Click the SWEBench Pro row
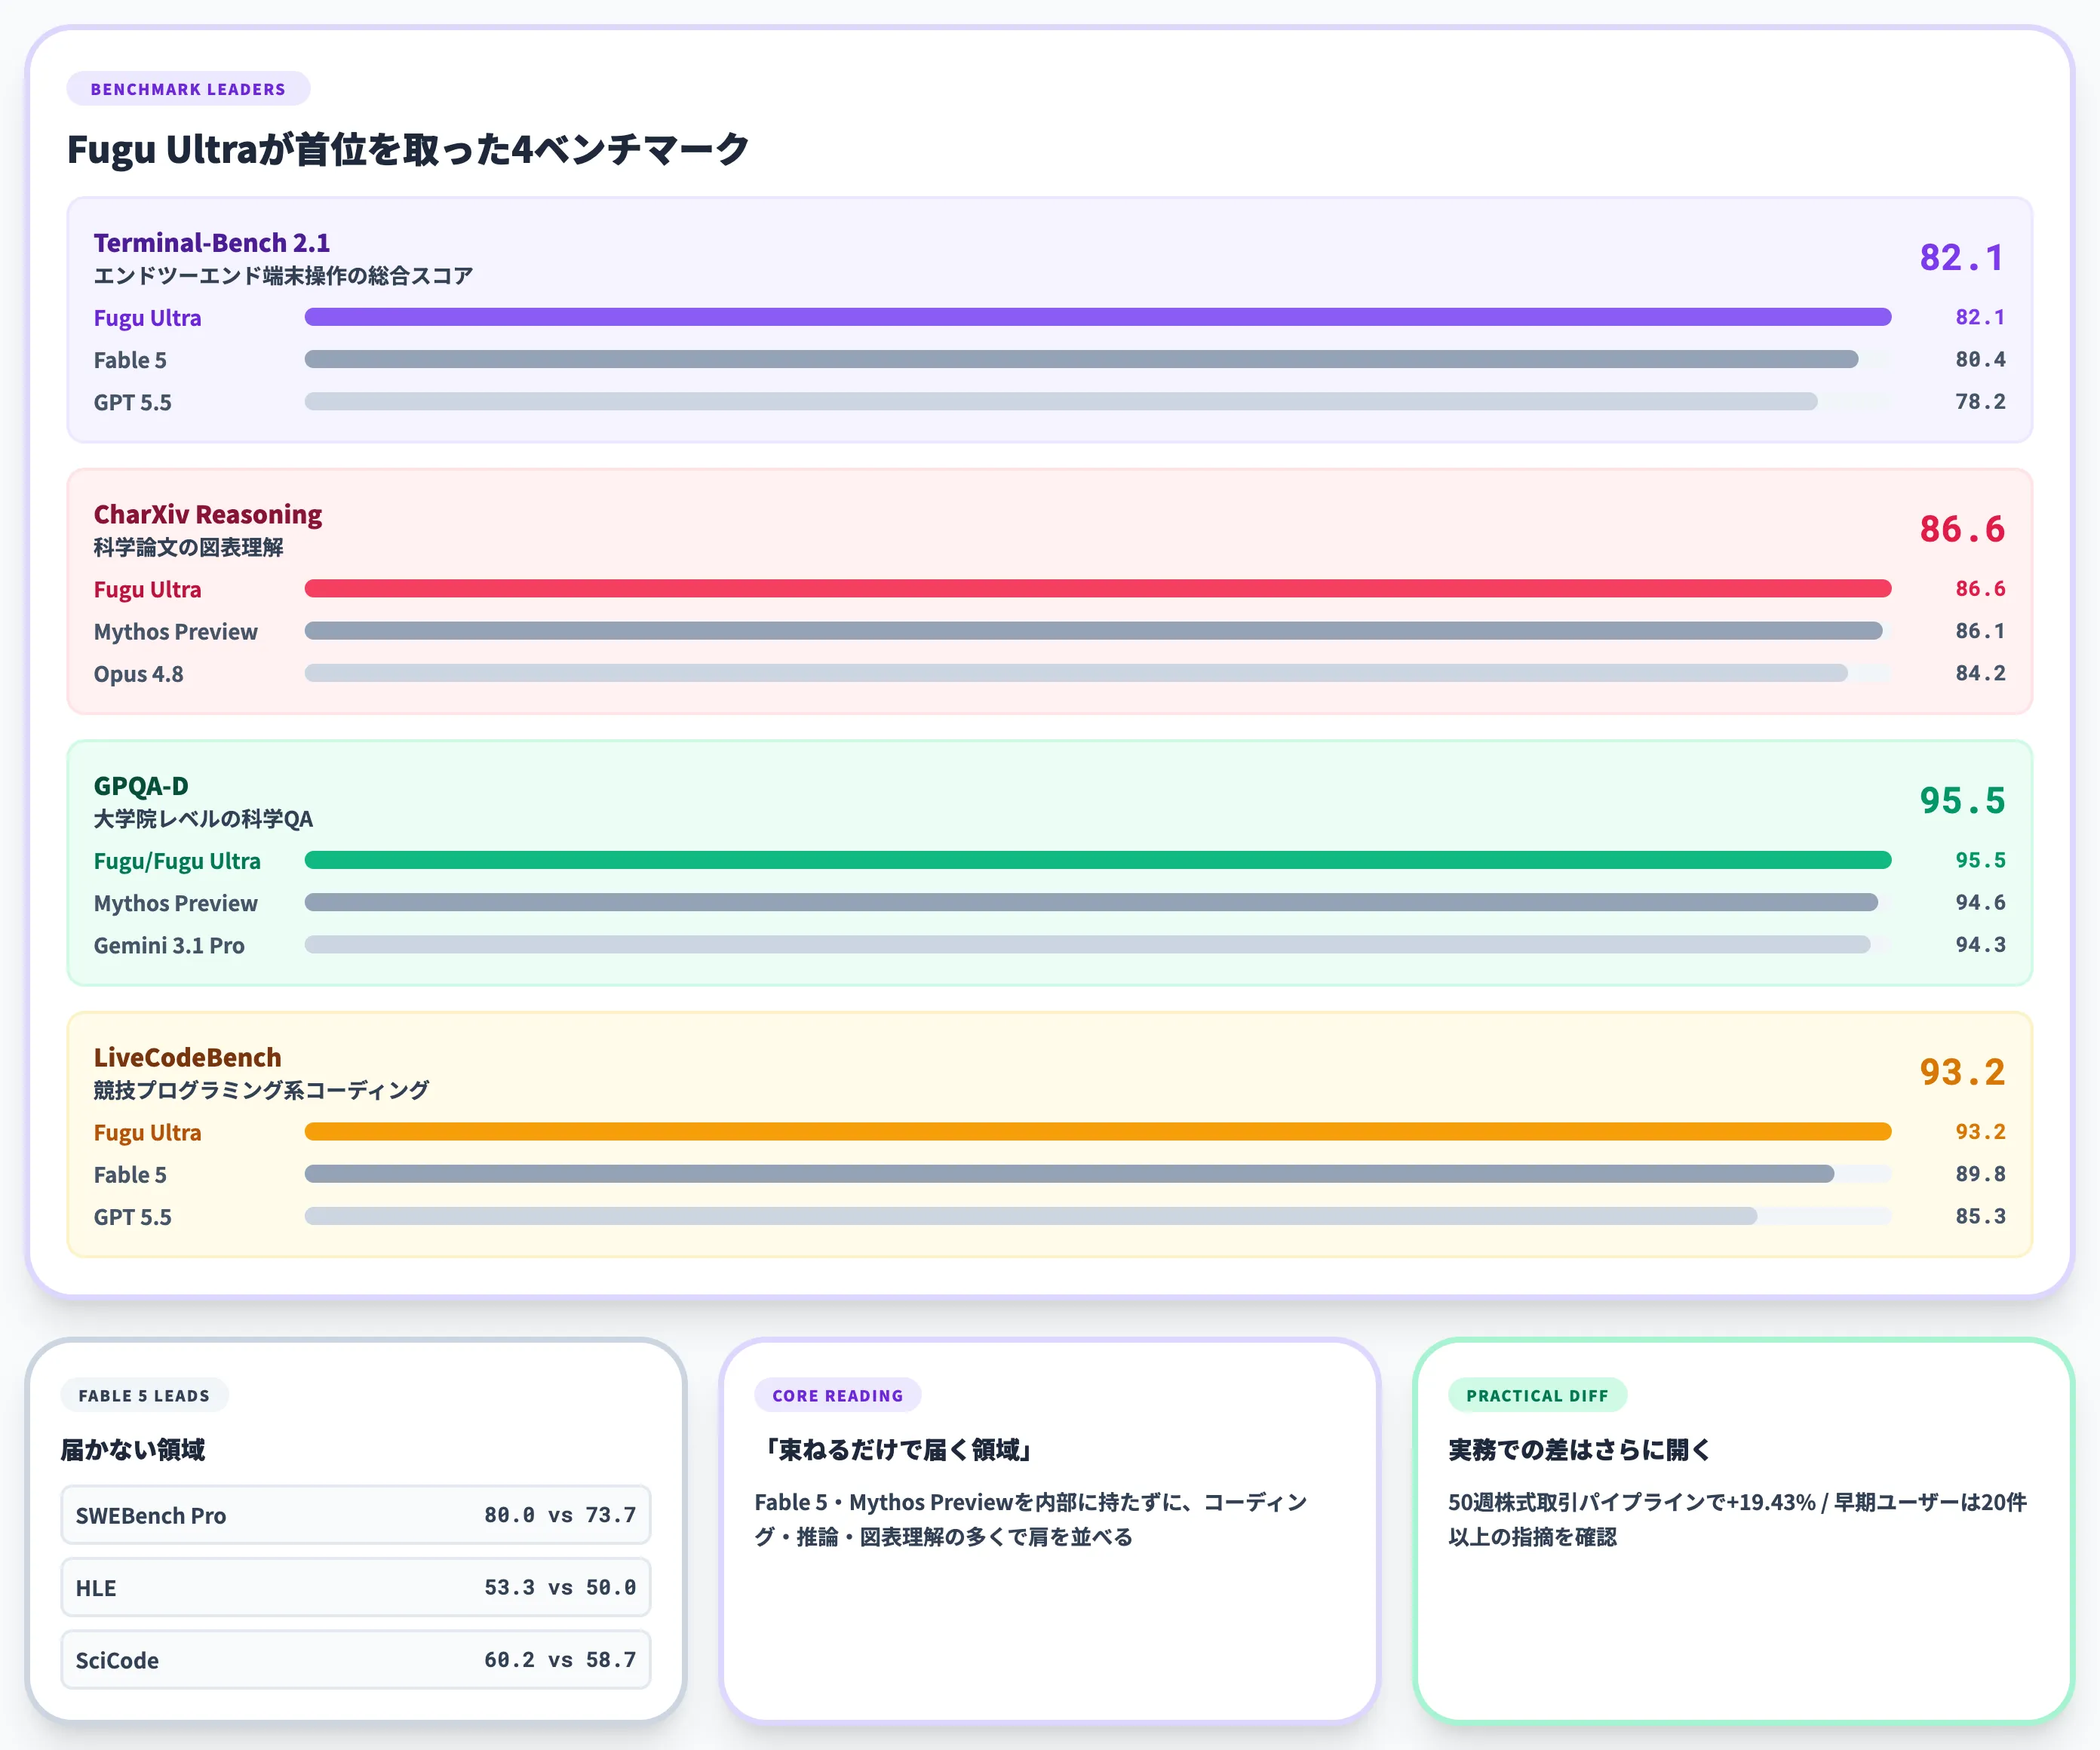Viewport: 2100px width, 1750px height. (356, 1515)
